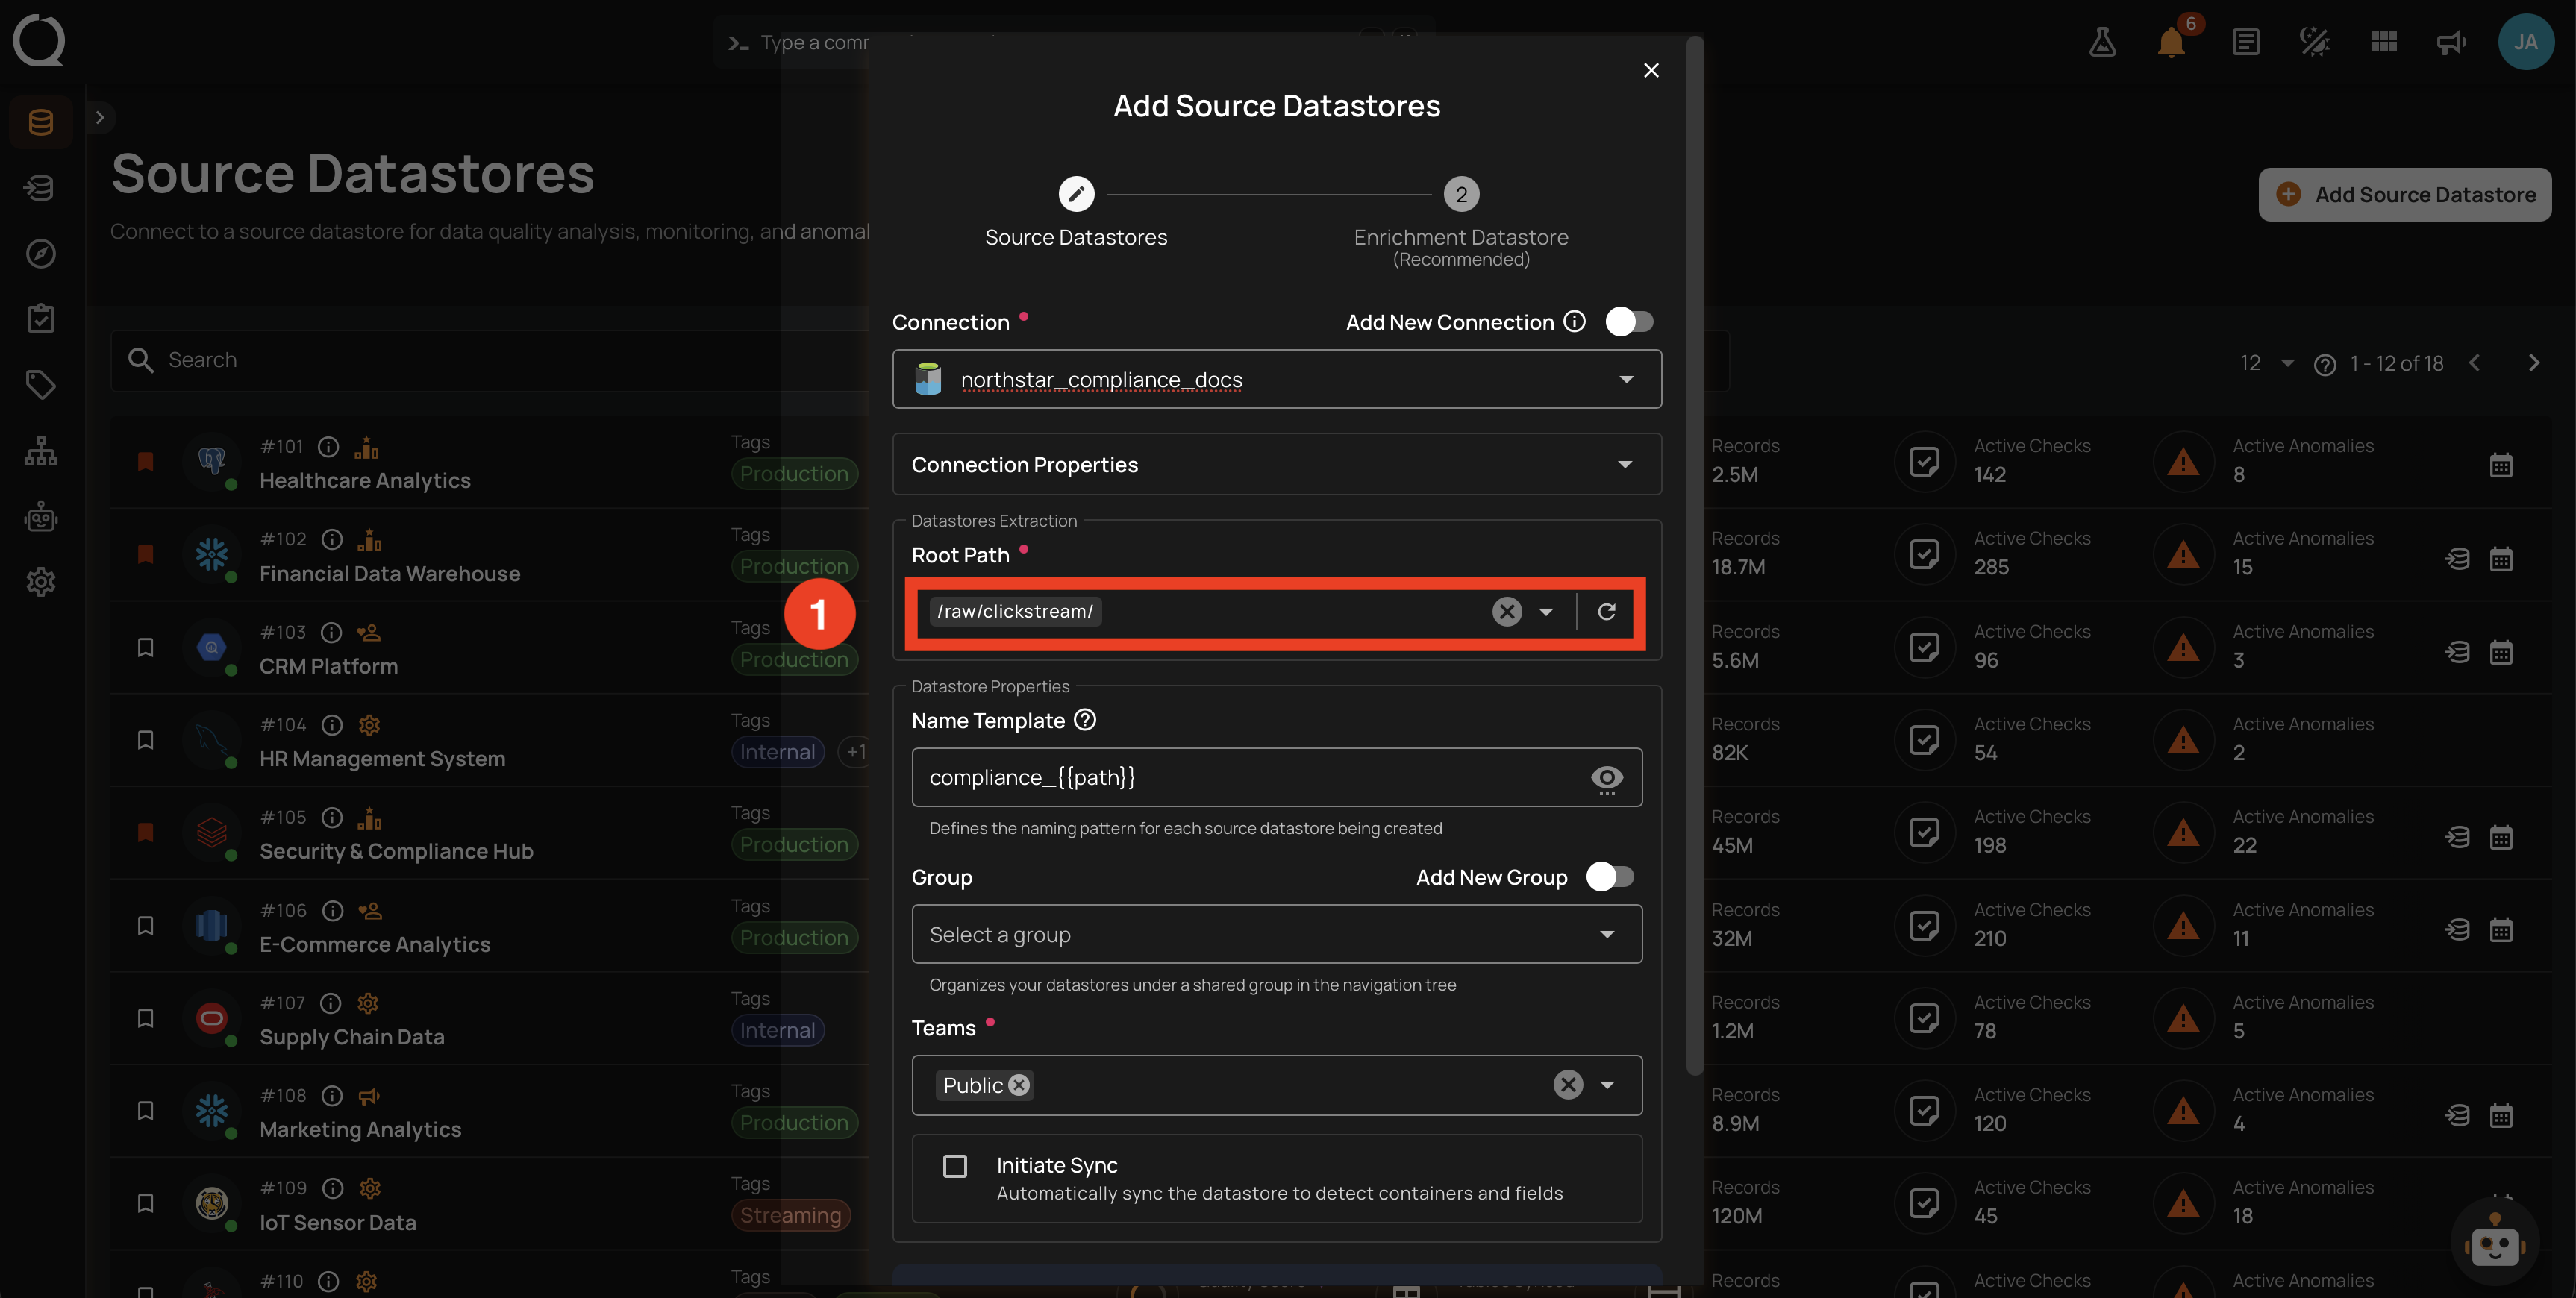
Task: Show pagination help icon
Action: (x=2324, y=364)
